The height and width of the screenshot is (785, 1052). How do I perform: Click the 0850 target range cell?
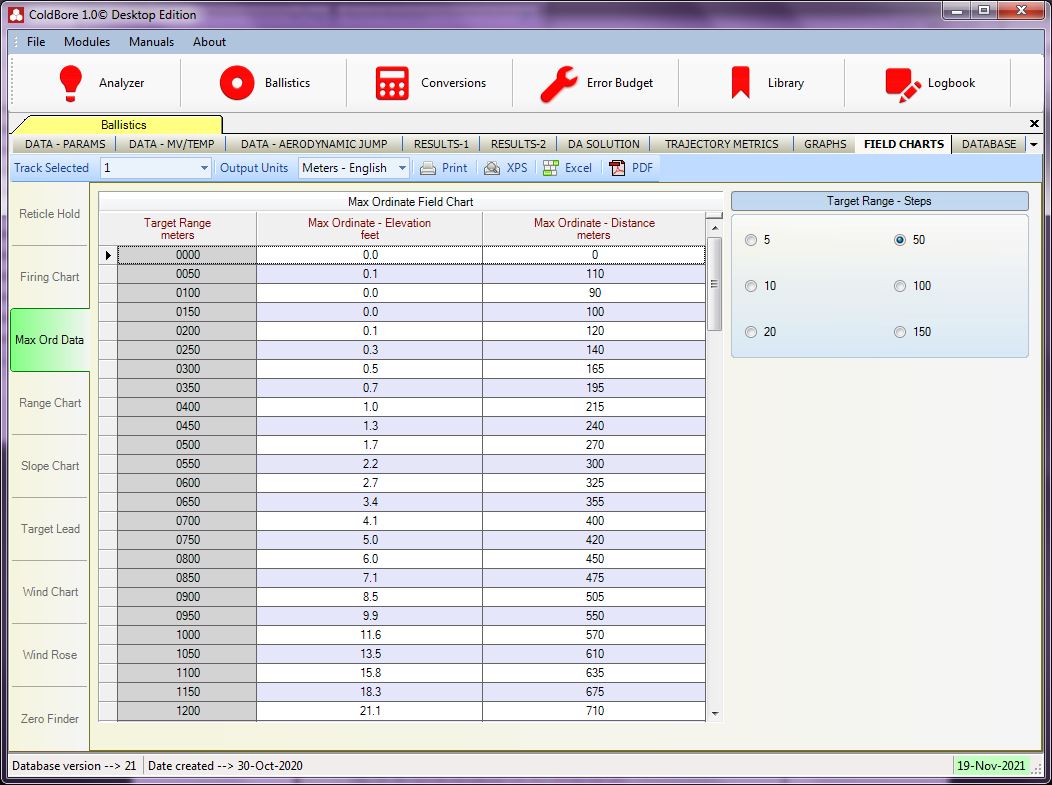point(187,578)
